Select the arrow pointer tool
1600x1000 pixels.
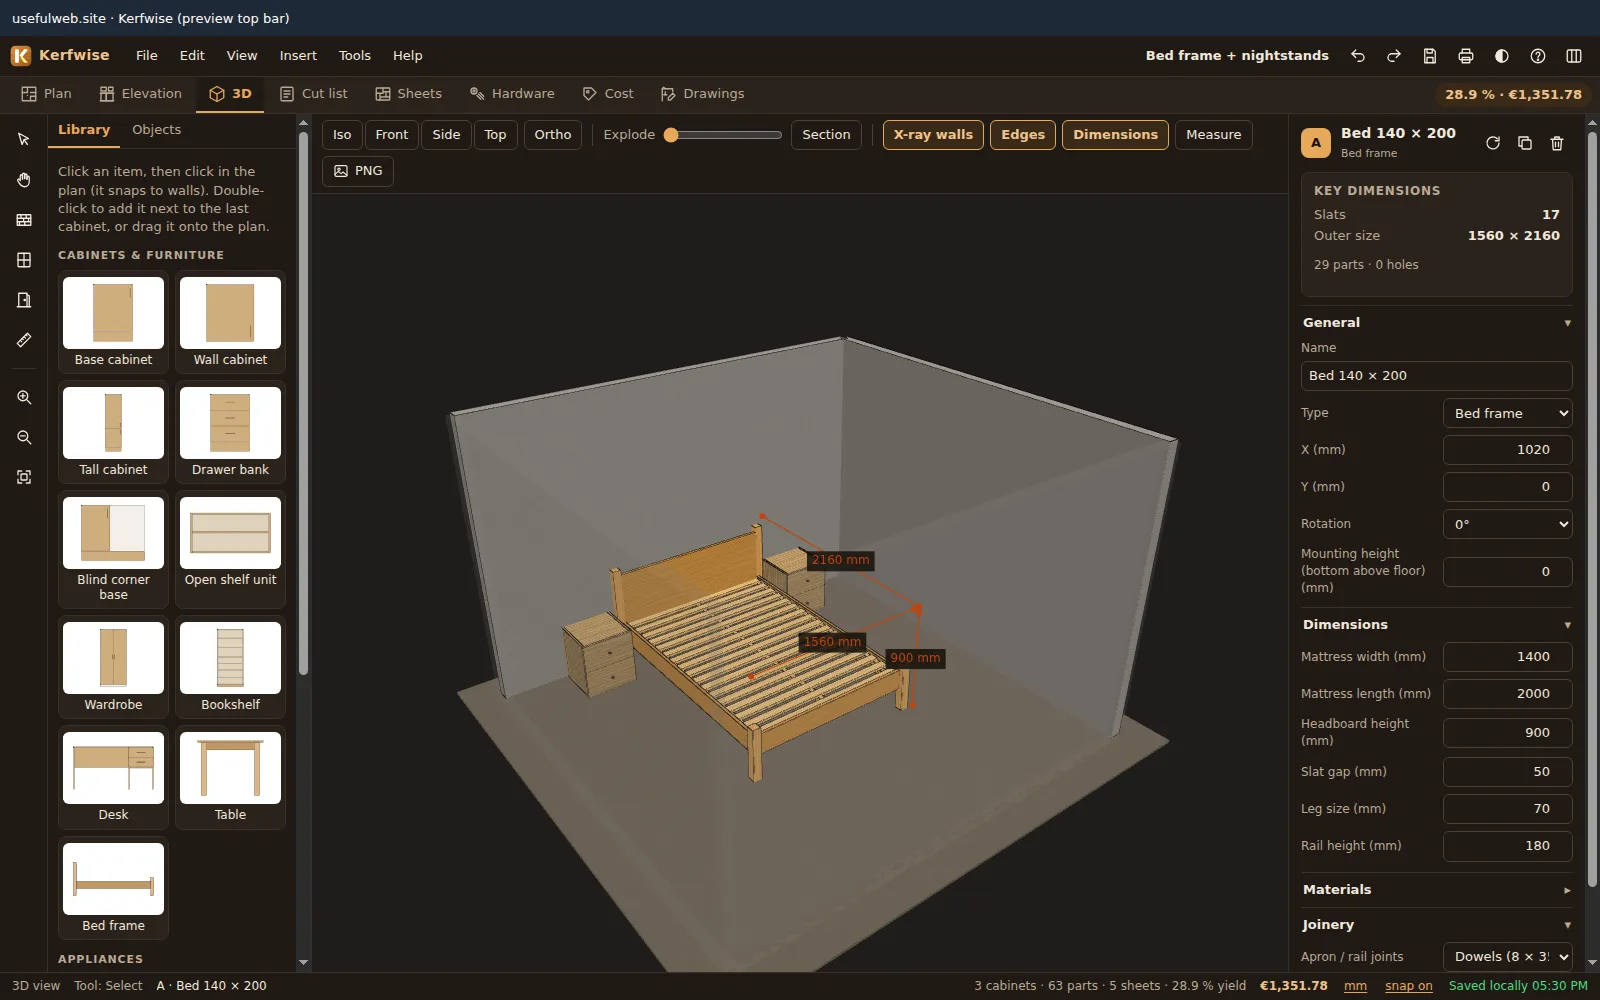point(24,140)
